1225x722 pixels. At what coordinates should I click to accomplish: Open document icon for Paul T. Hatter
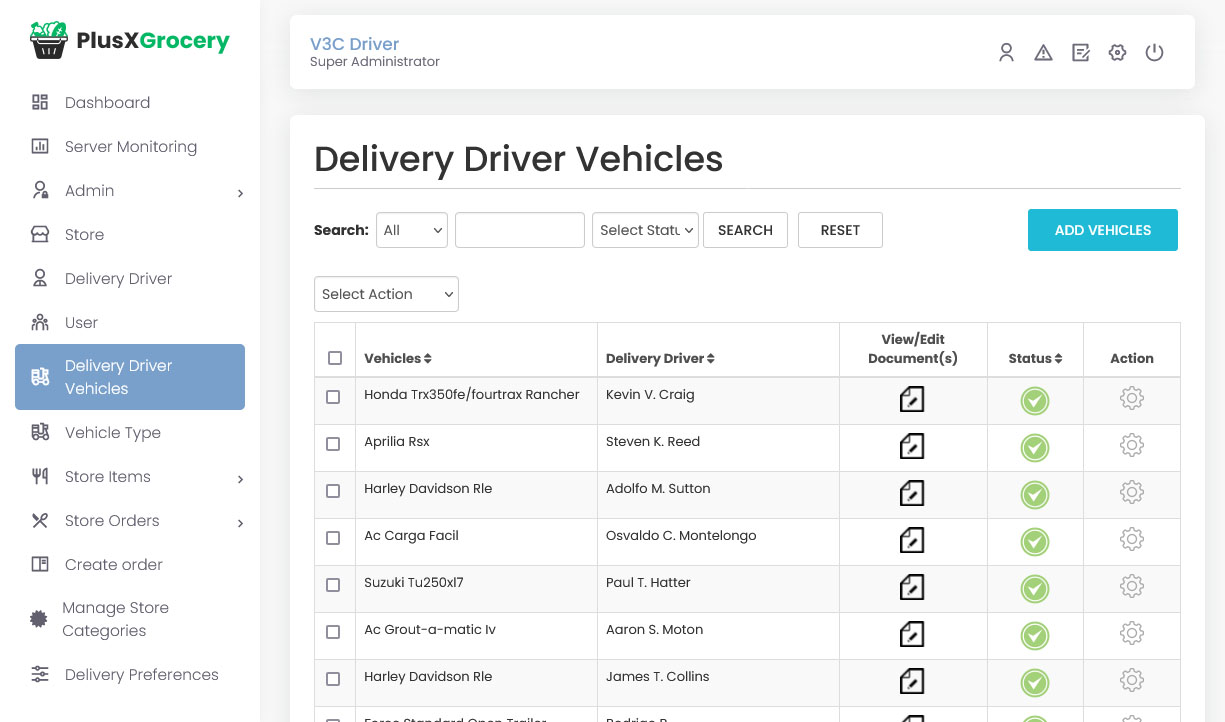[x=912, y=587]
